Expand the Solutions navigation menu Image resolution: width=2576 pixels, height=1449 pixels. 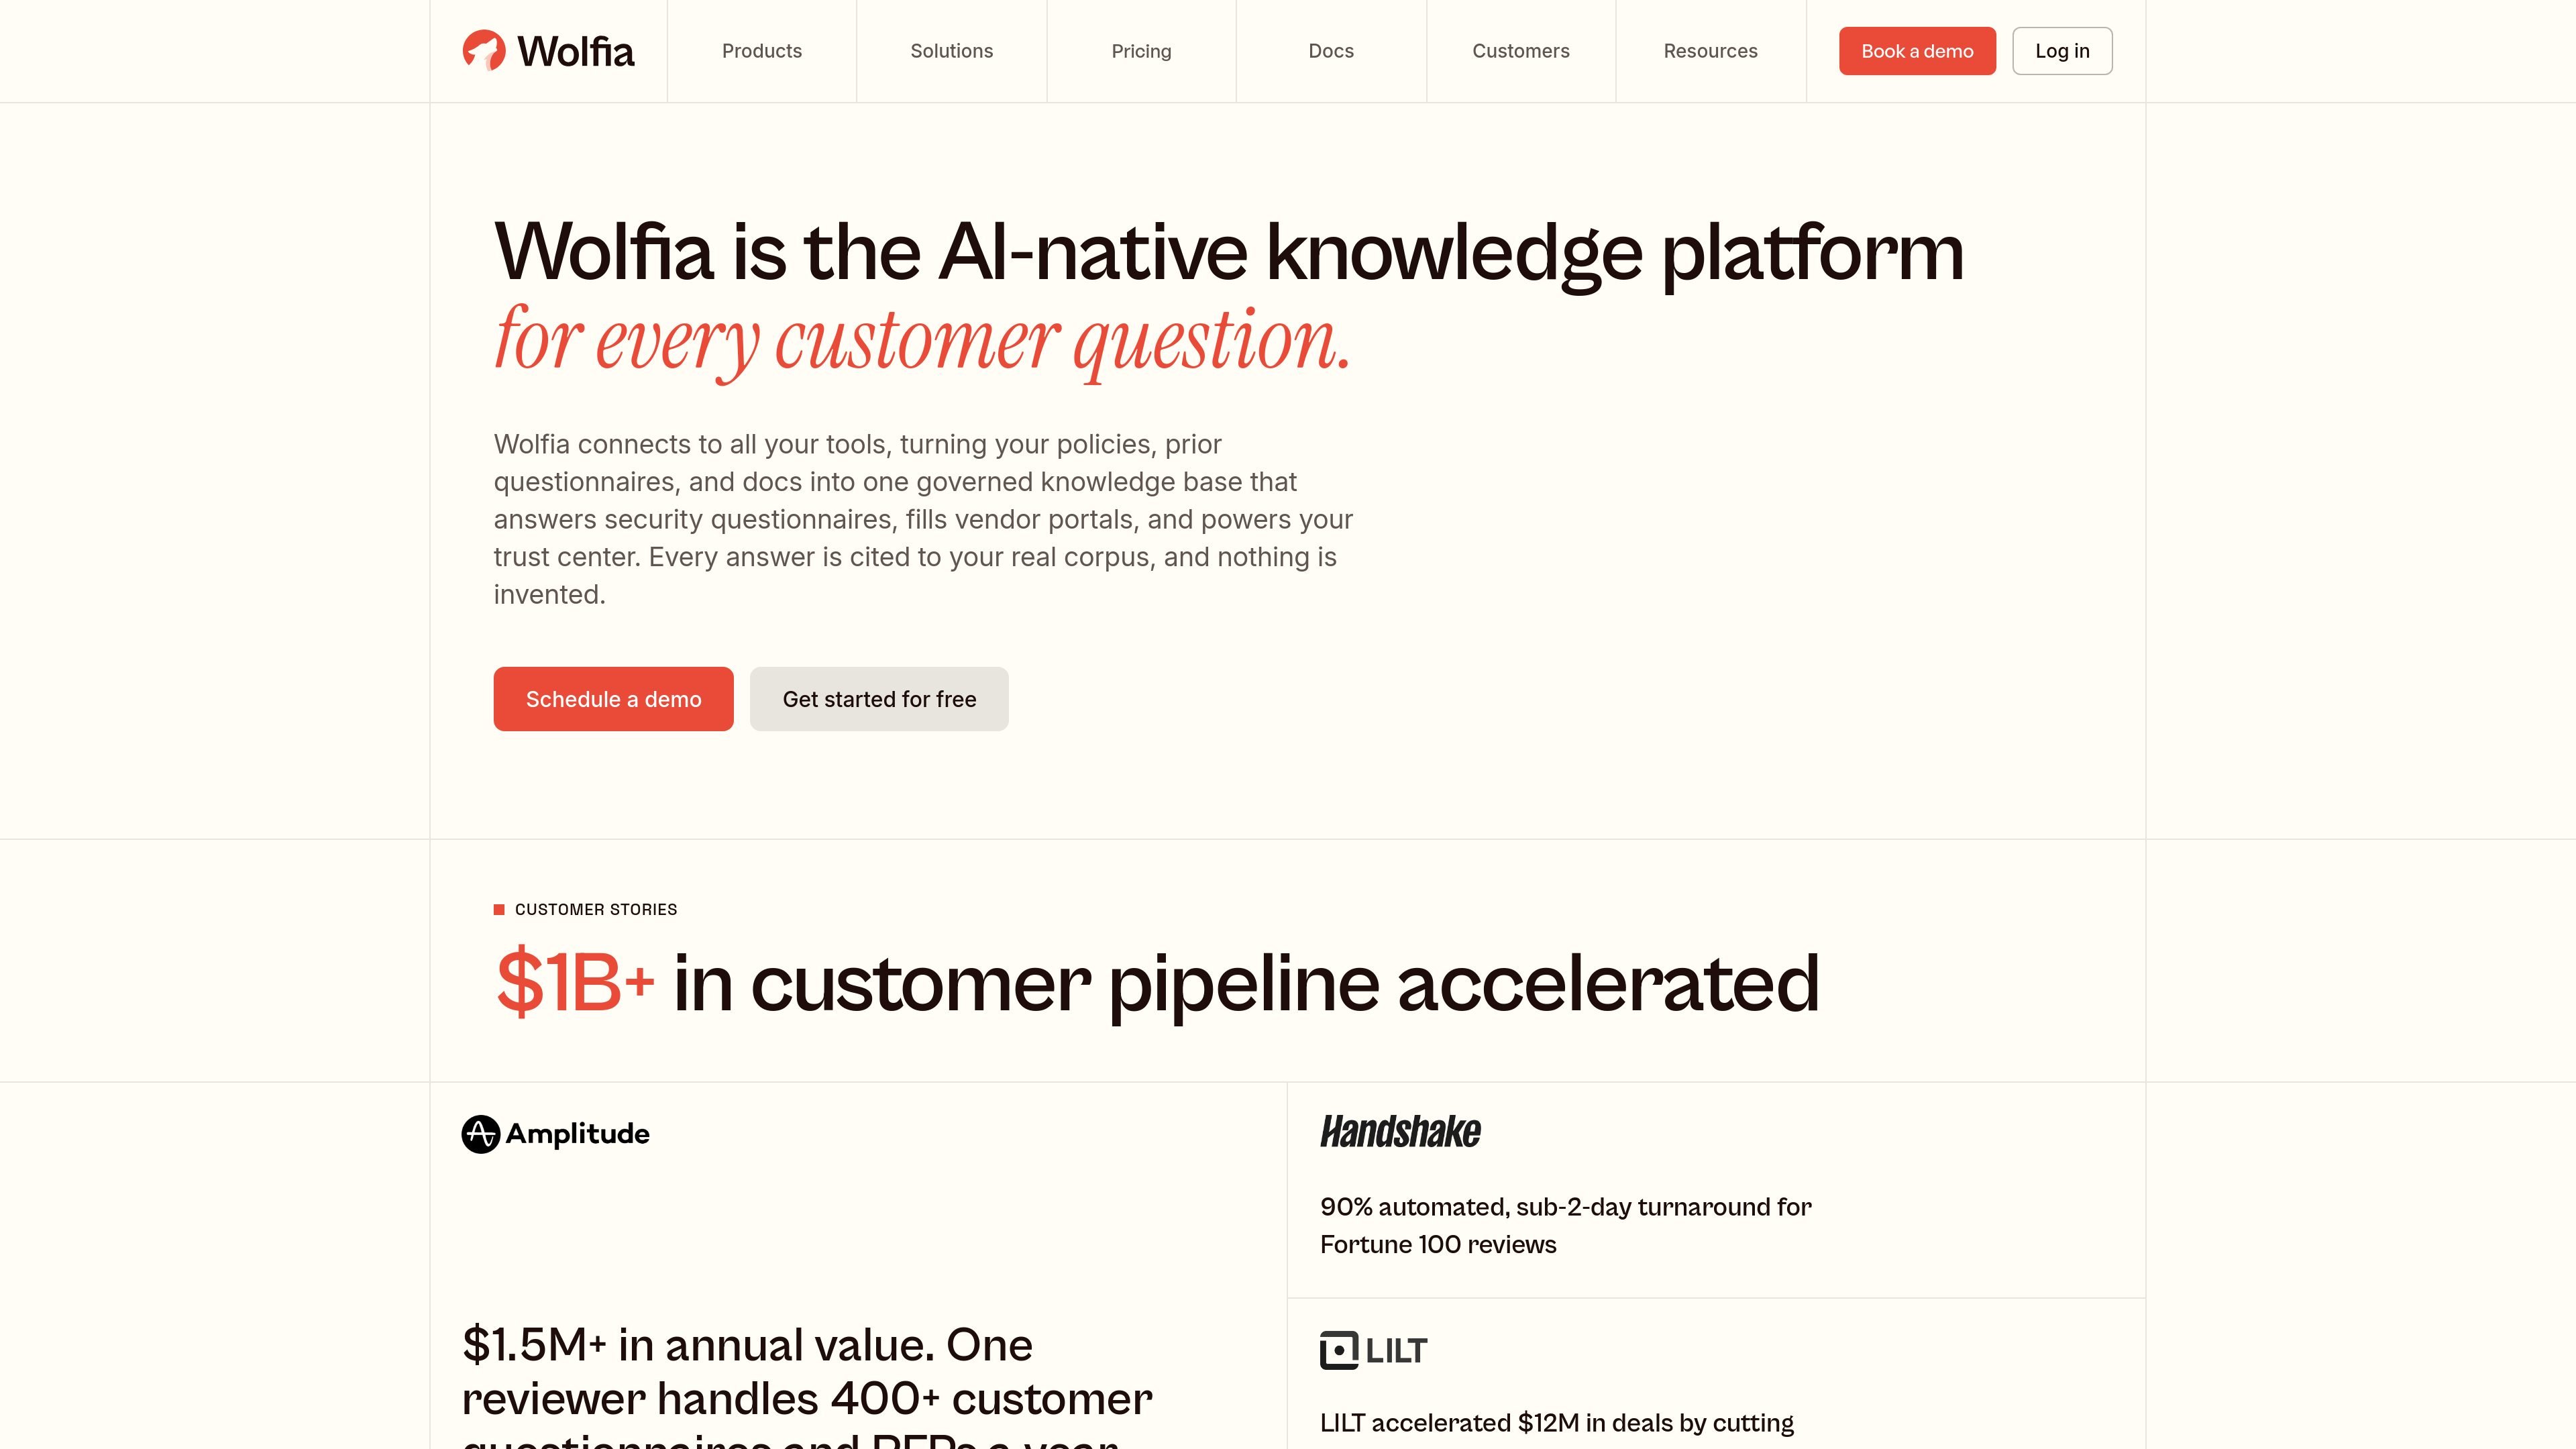click(952, 51)
